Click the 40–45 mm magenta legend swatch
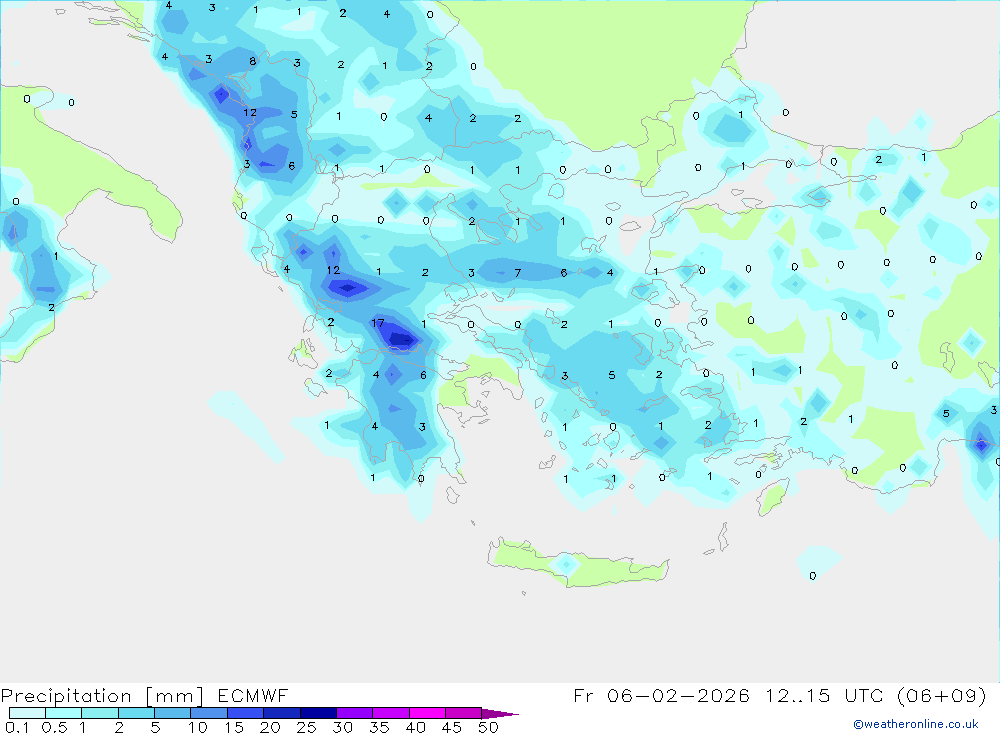This screenshot has width=1000, height=733. click(x=427, y=713)
